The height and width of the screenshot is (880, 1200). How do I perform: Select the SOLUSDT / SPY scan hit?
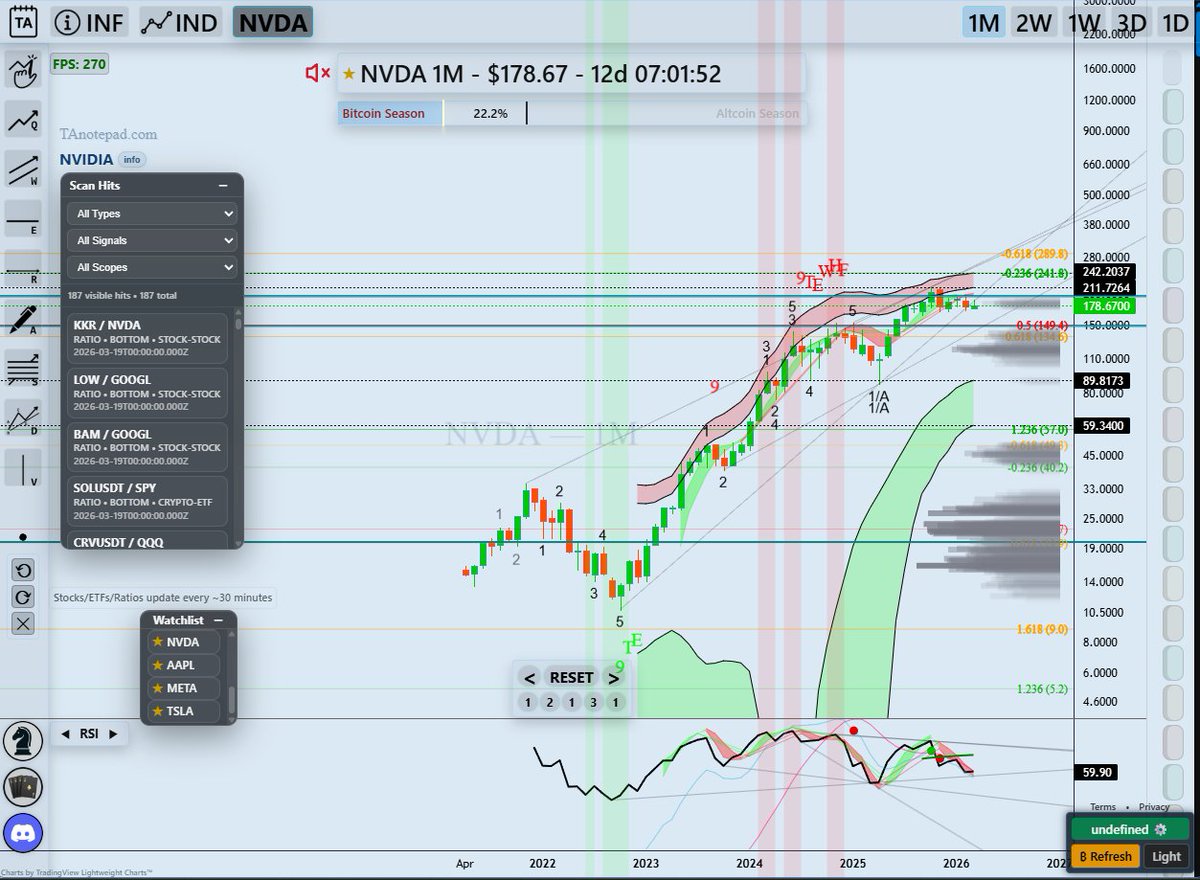[149, 501]
